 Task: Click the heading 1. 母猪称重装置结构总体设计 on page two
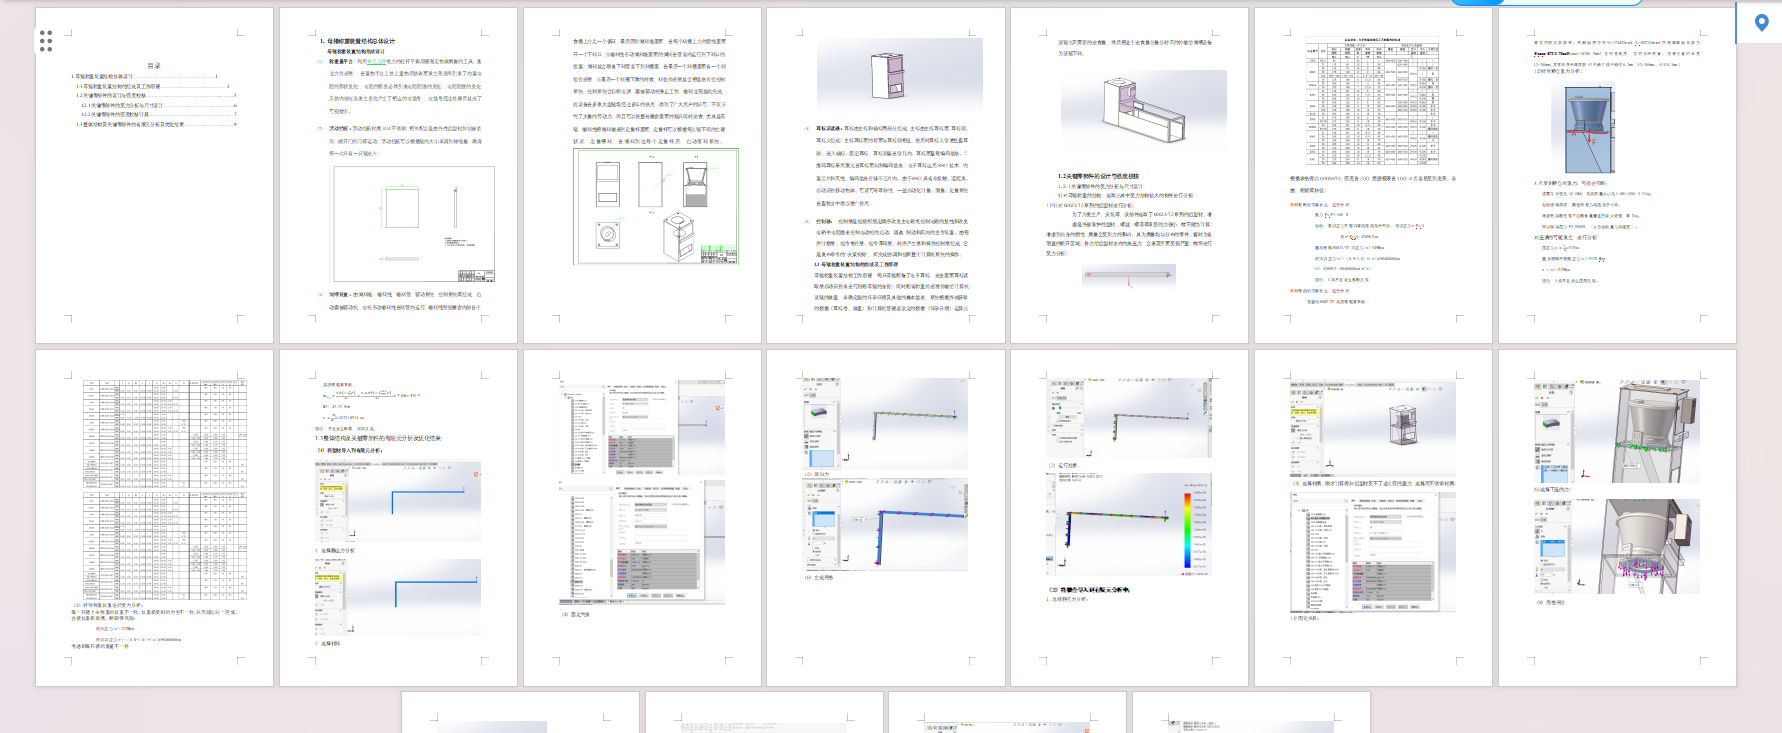[x=357, y=41]
